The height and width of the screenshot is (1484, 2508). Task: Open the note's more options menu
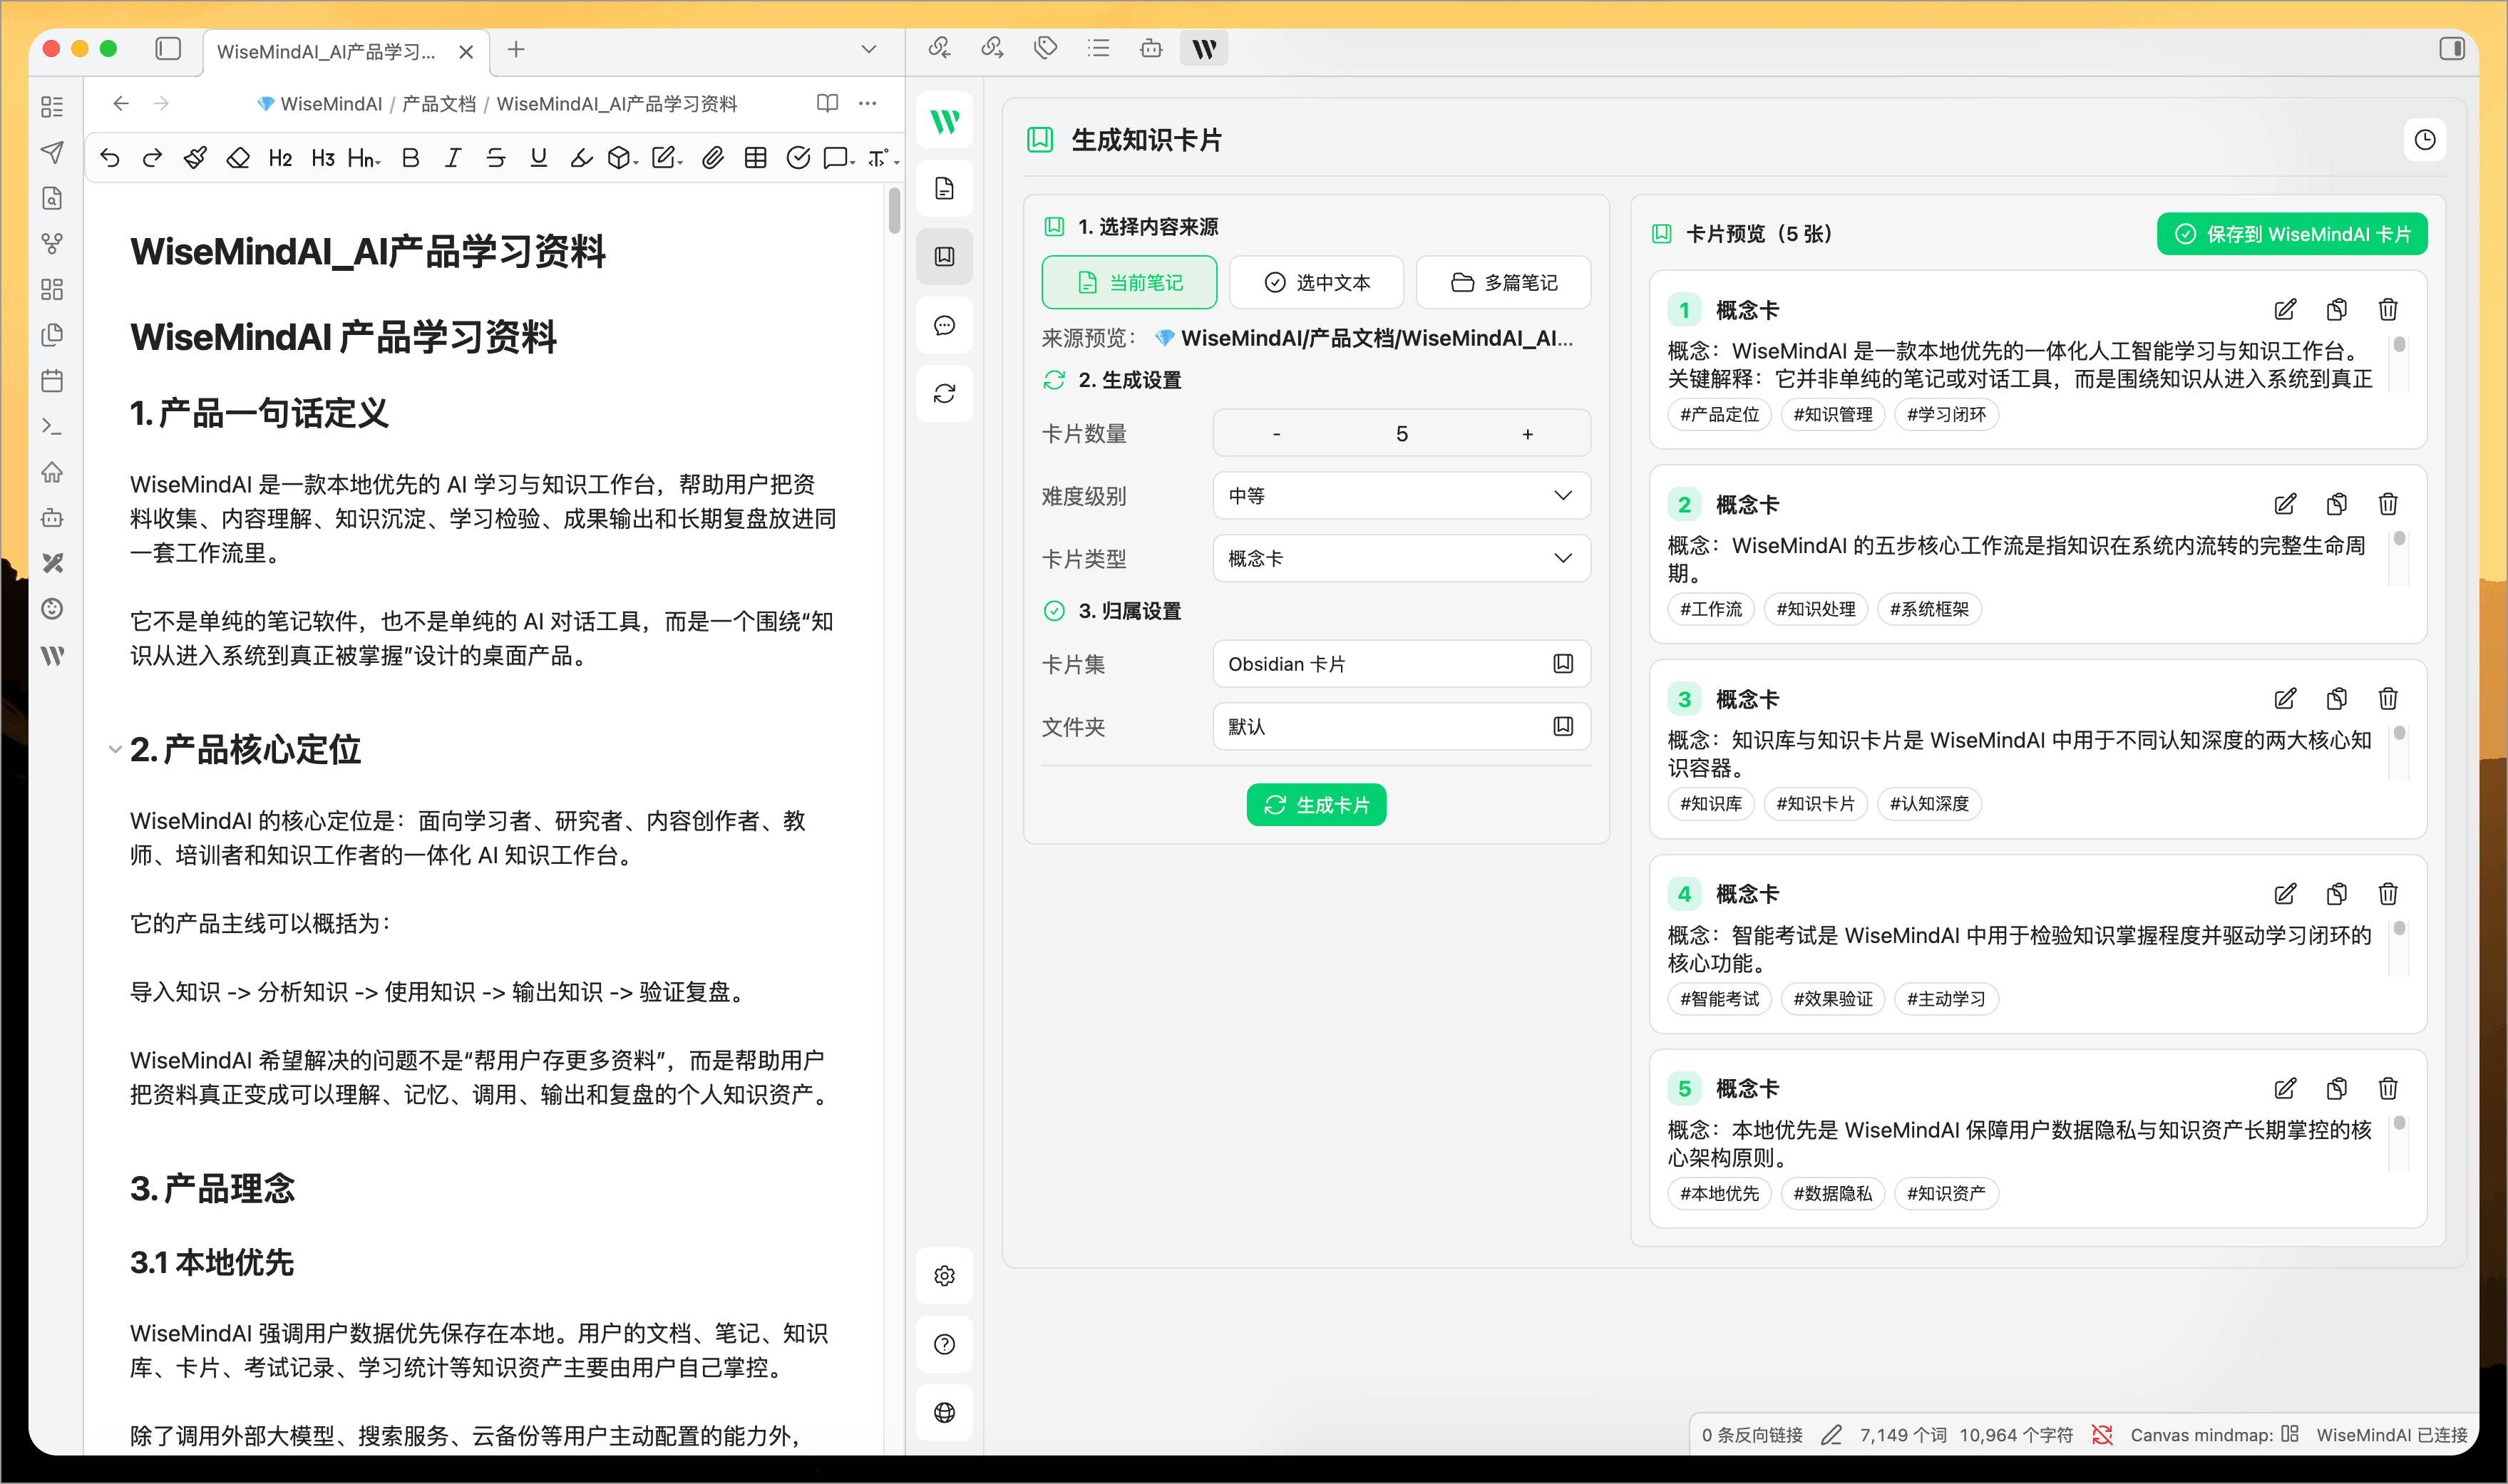point(868,103)
